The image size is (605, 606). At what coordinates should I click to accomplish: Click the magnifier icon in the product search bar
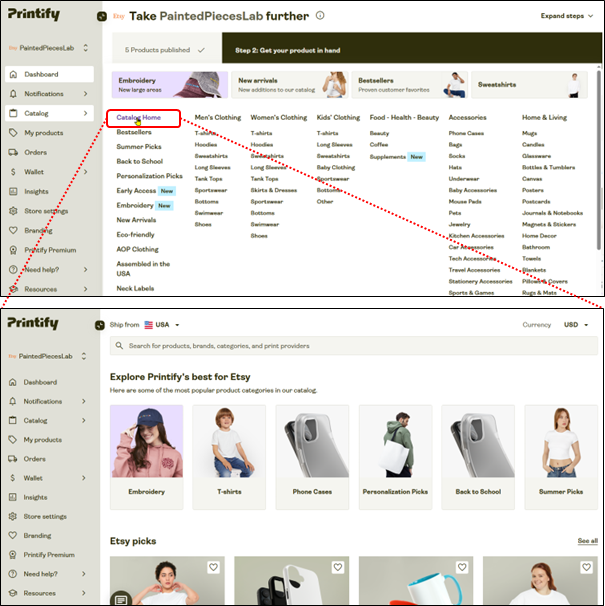click(x=120, y=346)
